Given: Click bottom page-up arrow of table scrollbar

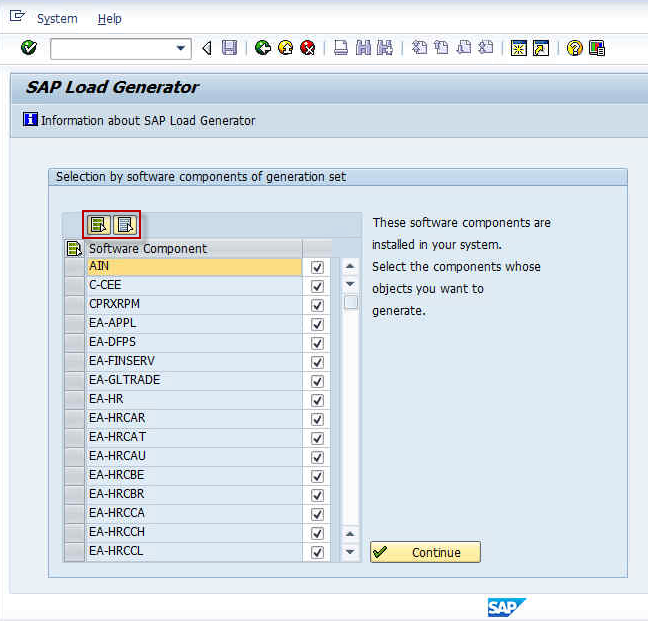Looking at the screenshot, I should 350,534.
